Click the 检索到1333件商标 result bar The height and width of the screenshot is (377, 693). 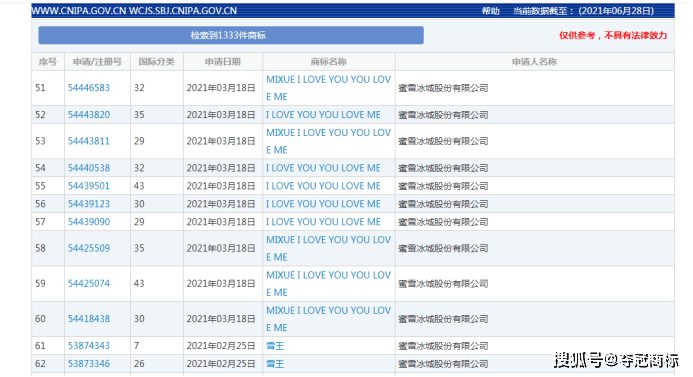pos(231,35)
